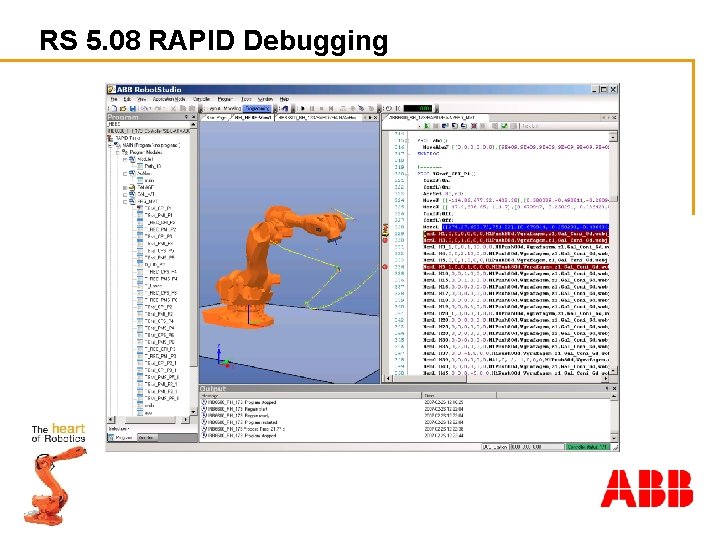Select the Process Time output message
Screen dimensions: 720x540
[243, 429]
